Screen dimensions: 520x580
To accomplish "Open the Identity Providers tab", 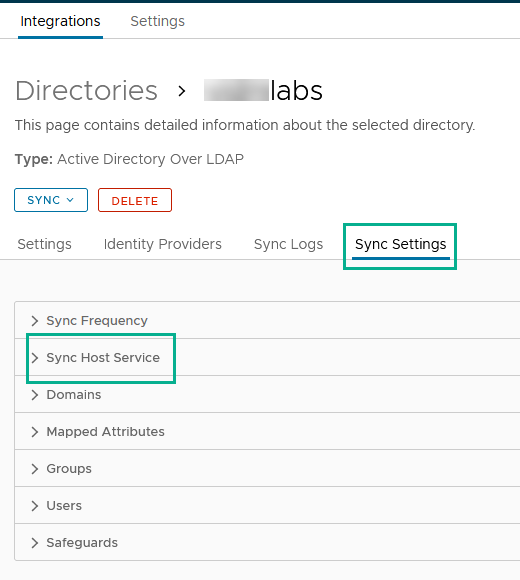I will (x=163, y=244).
